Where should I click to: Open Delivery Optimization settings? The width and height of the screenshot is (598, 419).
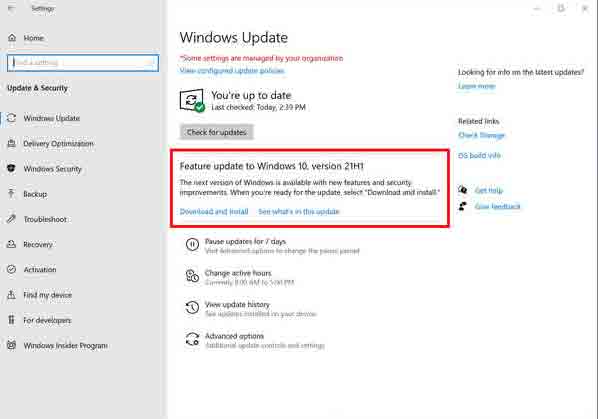(x=58, y=144)
